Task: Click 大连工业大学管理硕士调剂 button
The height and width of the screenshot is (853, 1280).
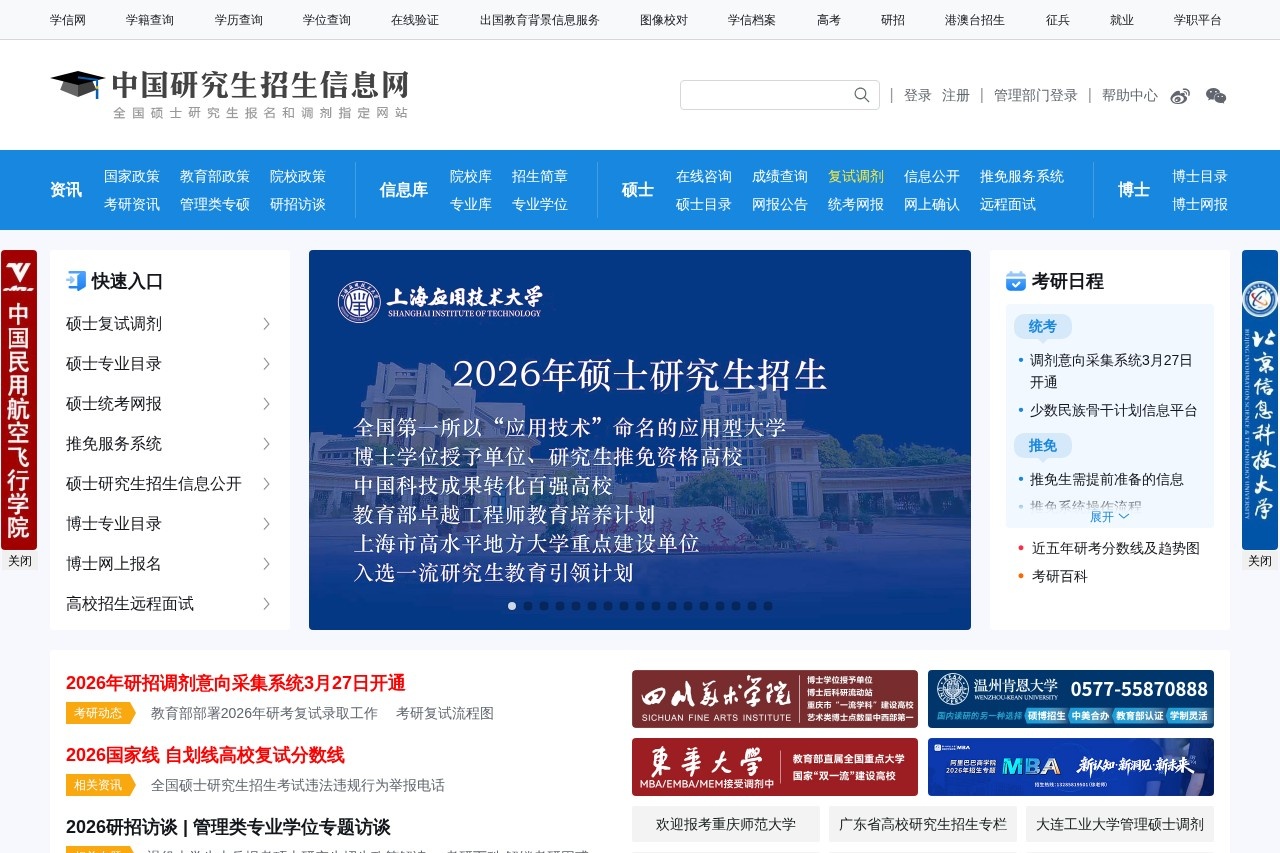Action: (x=1120, y=824)
